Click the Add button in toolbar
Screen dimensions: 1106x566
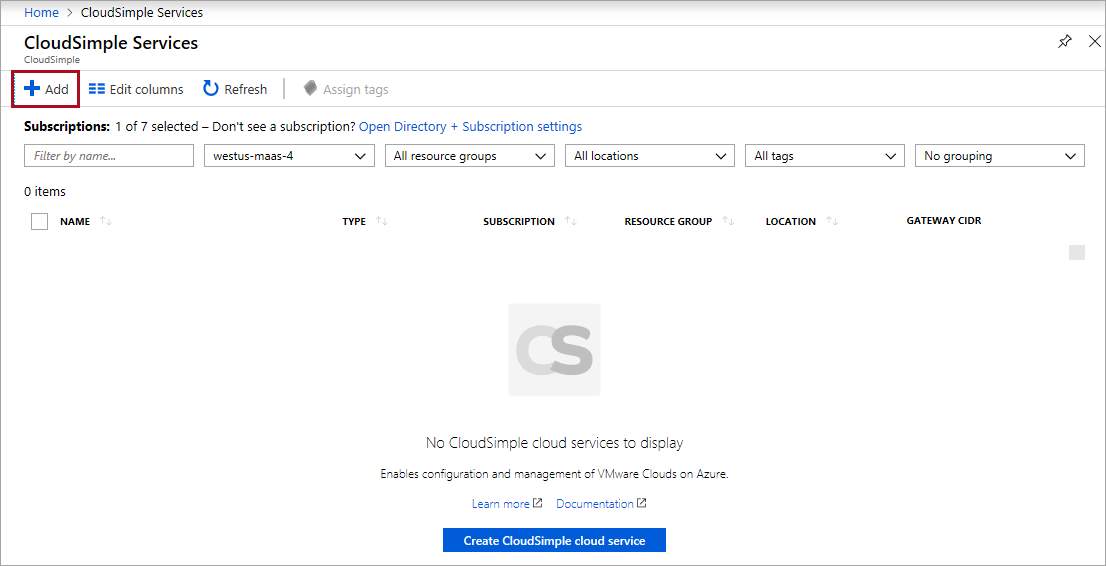pos(46,90)
